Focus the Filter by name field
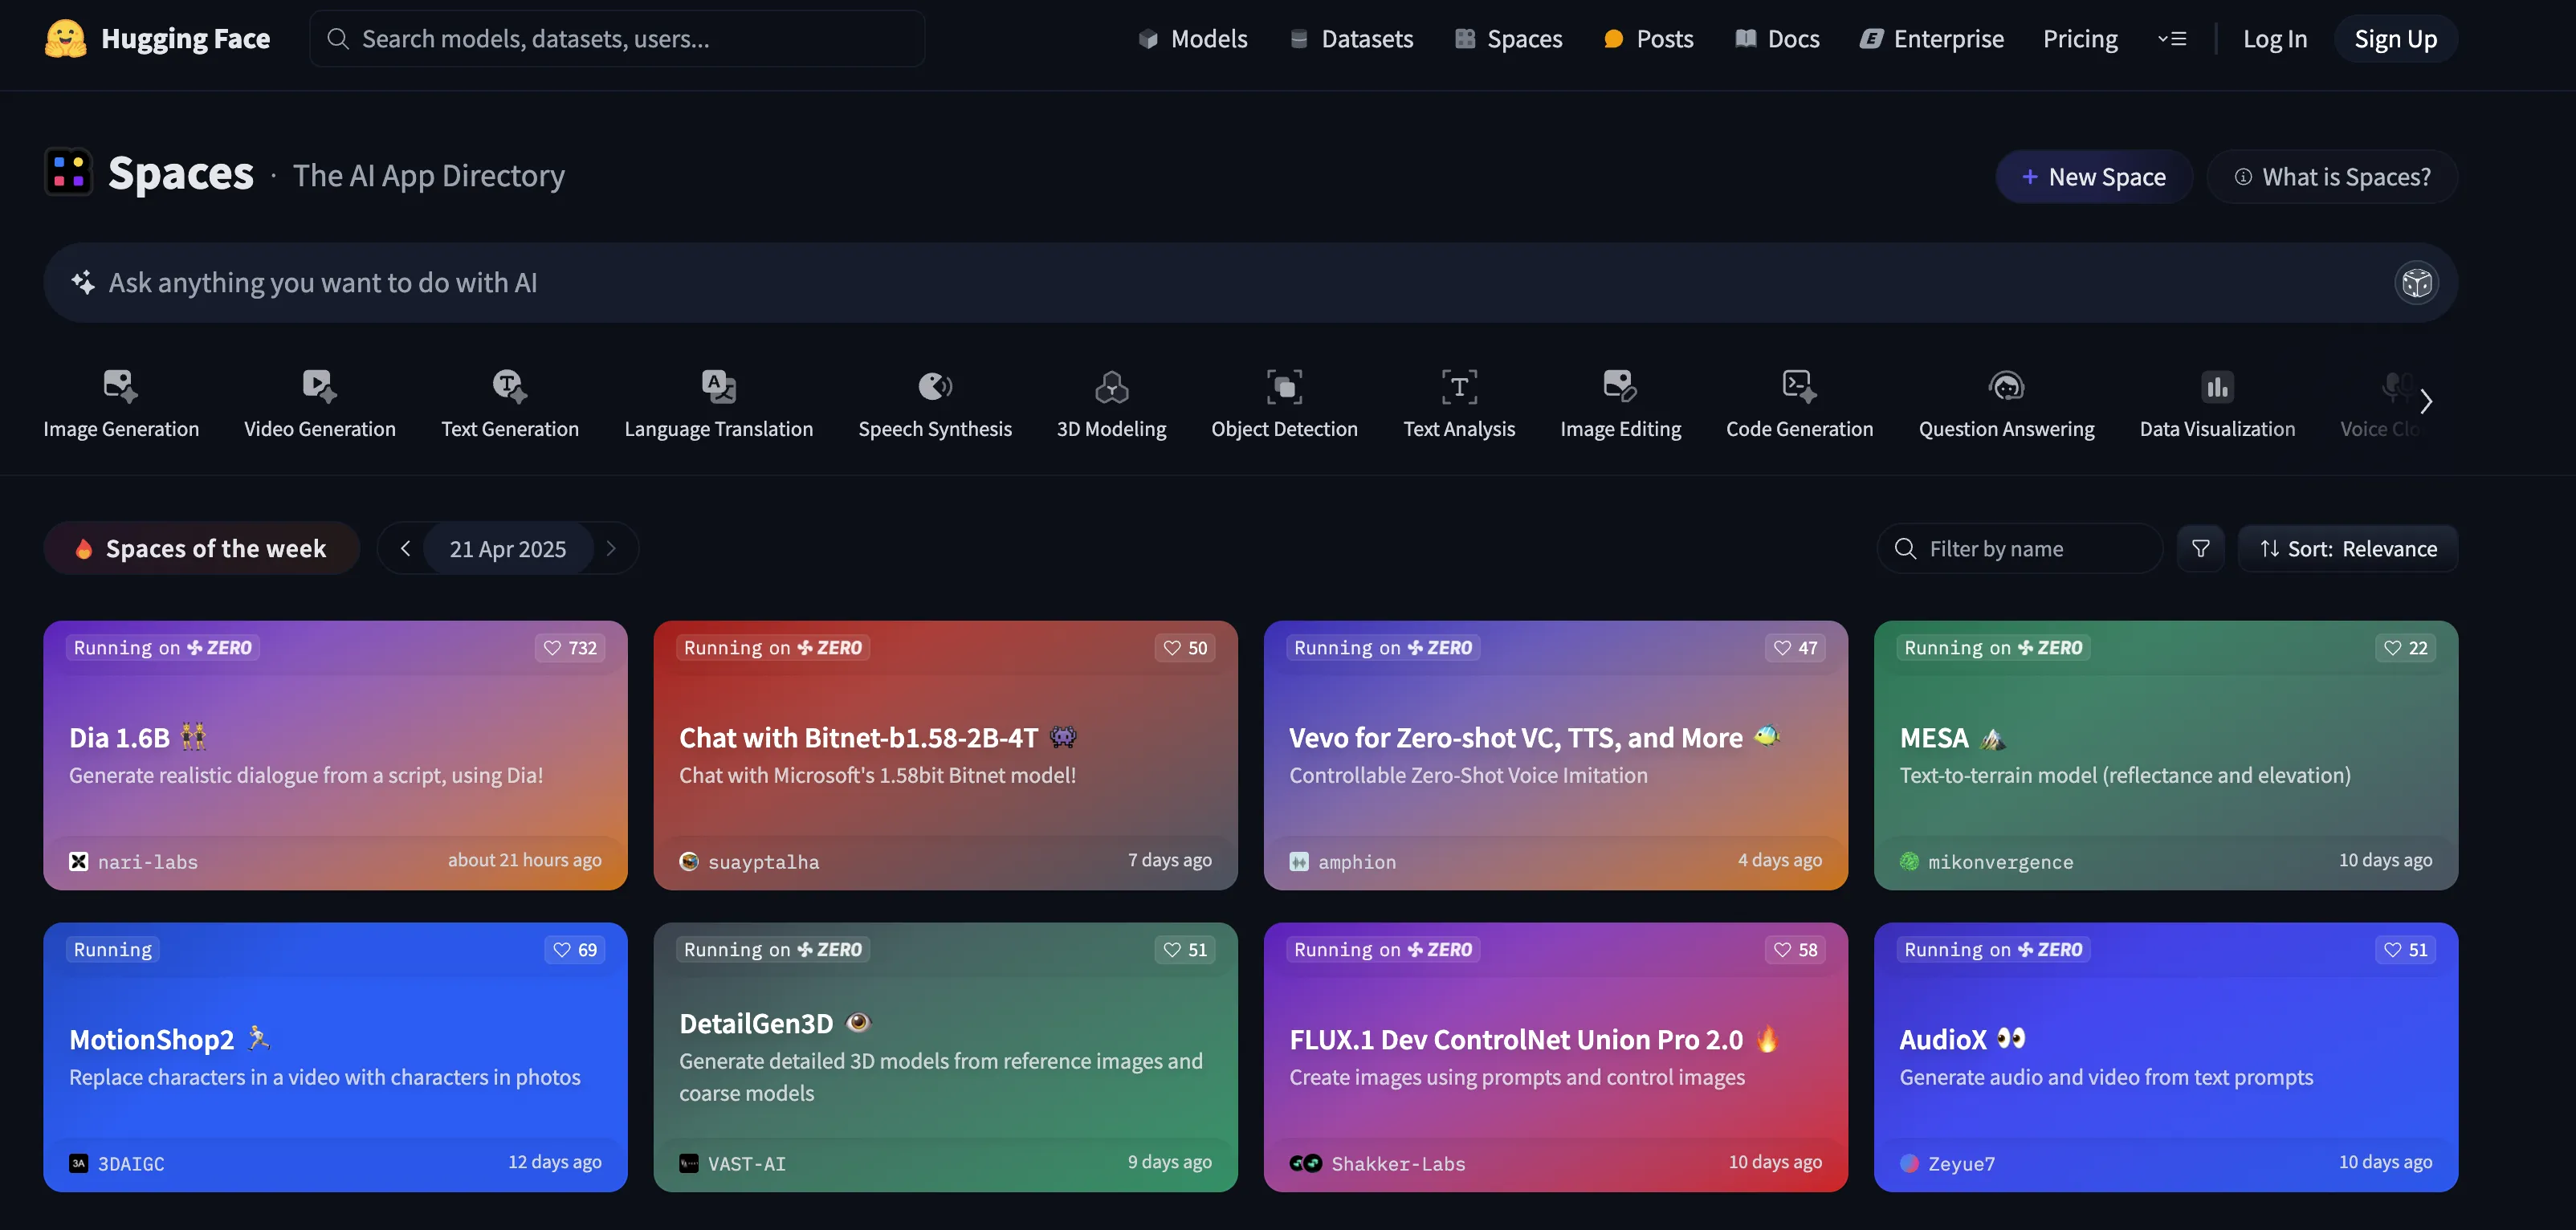Screen dimensions: 2576x1230 2019,549
